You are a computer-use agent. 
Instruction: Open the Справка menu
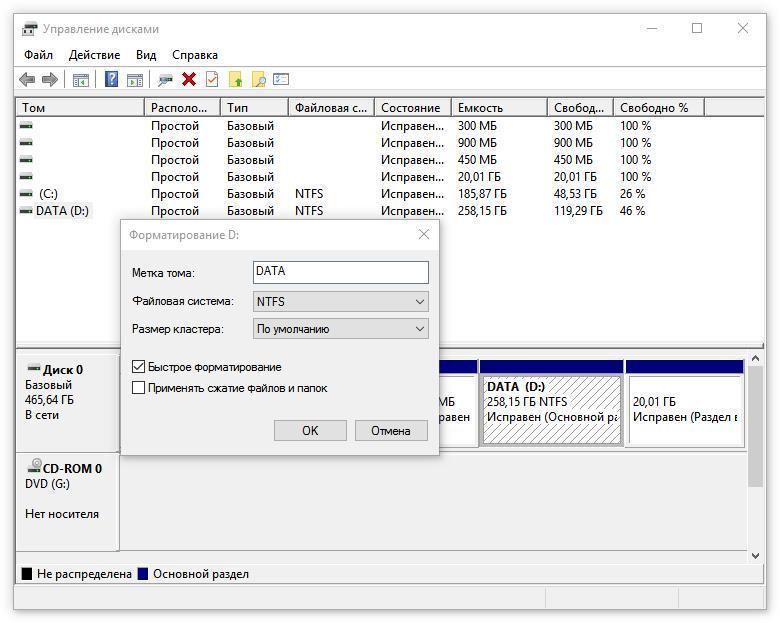pos(195,55)
